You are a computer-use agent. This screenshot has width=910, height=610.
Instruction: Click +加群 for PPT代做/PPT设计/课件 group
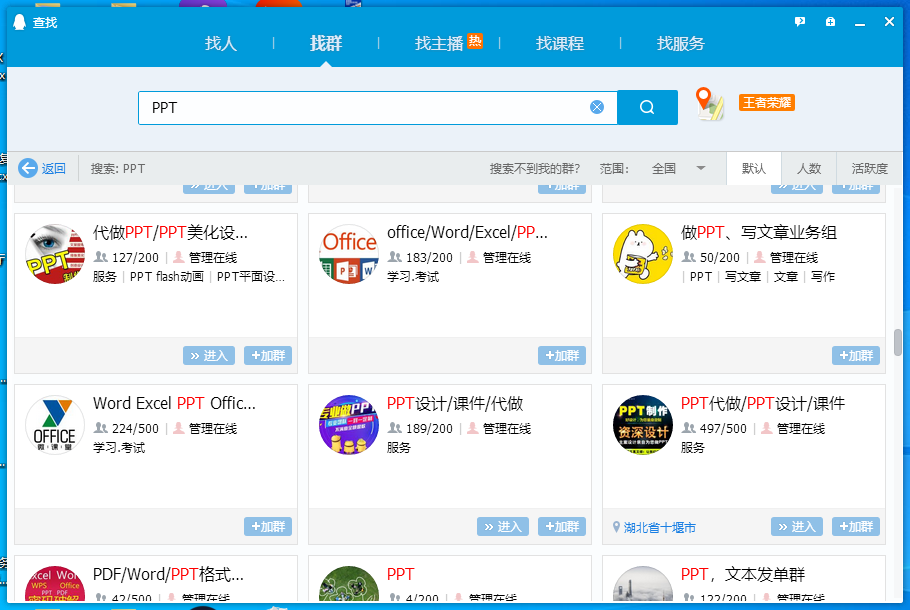click(856, 526)
